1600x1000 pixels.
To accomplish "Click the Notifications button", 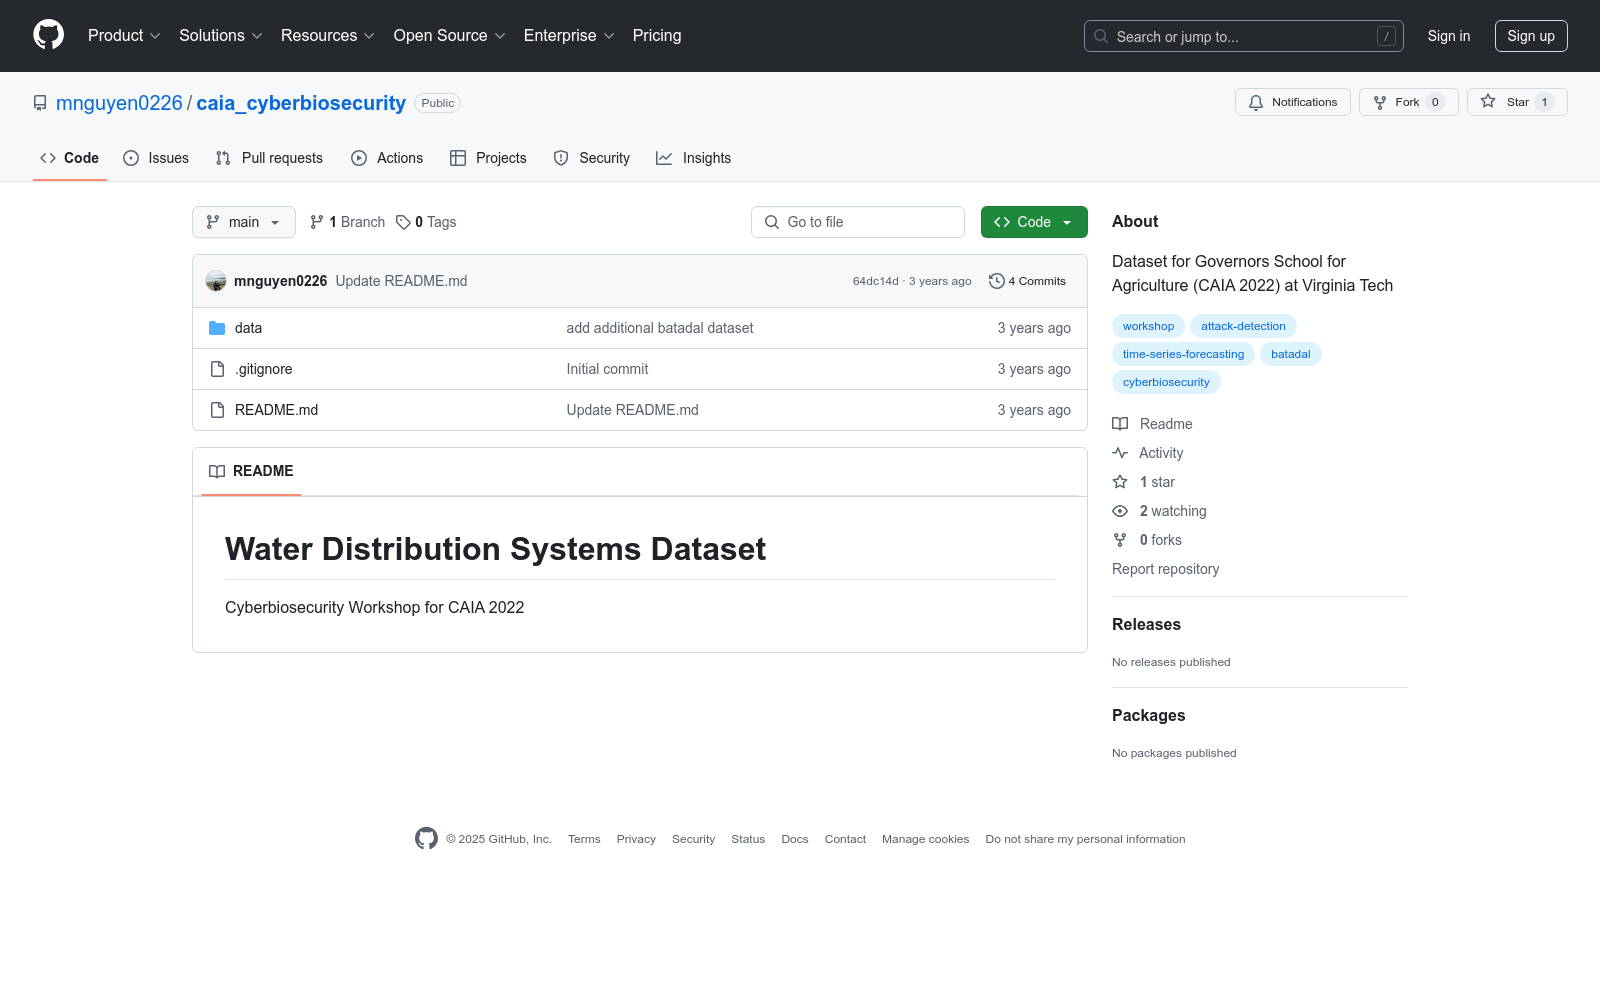I will (1293, 102).
